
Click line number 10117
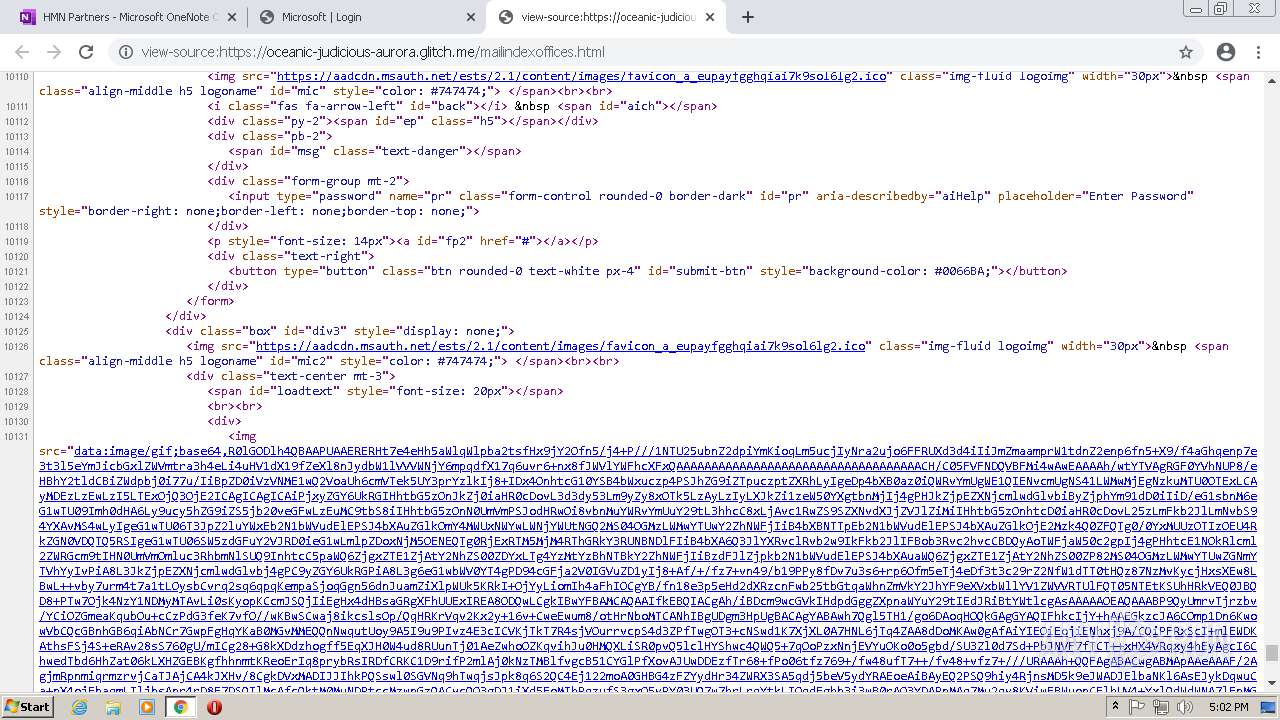(16, 196)
